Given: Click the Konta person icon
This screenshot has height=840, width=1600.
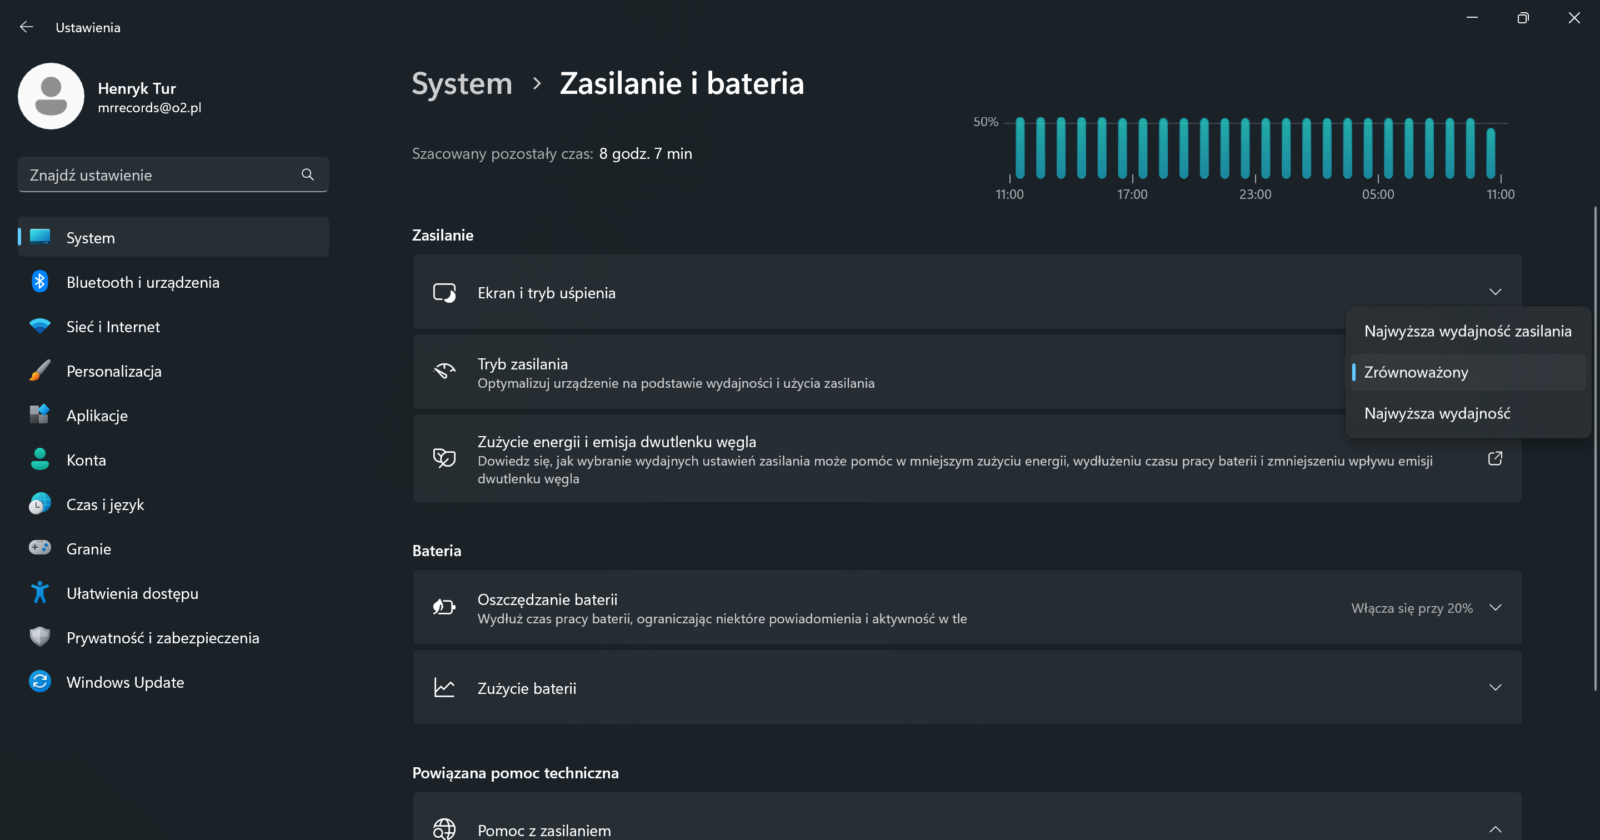Looking at the screenshot, I should pos(40,460).
